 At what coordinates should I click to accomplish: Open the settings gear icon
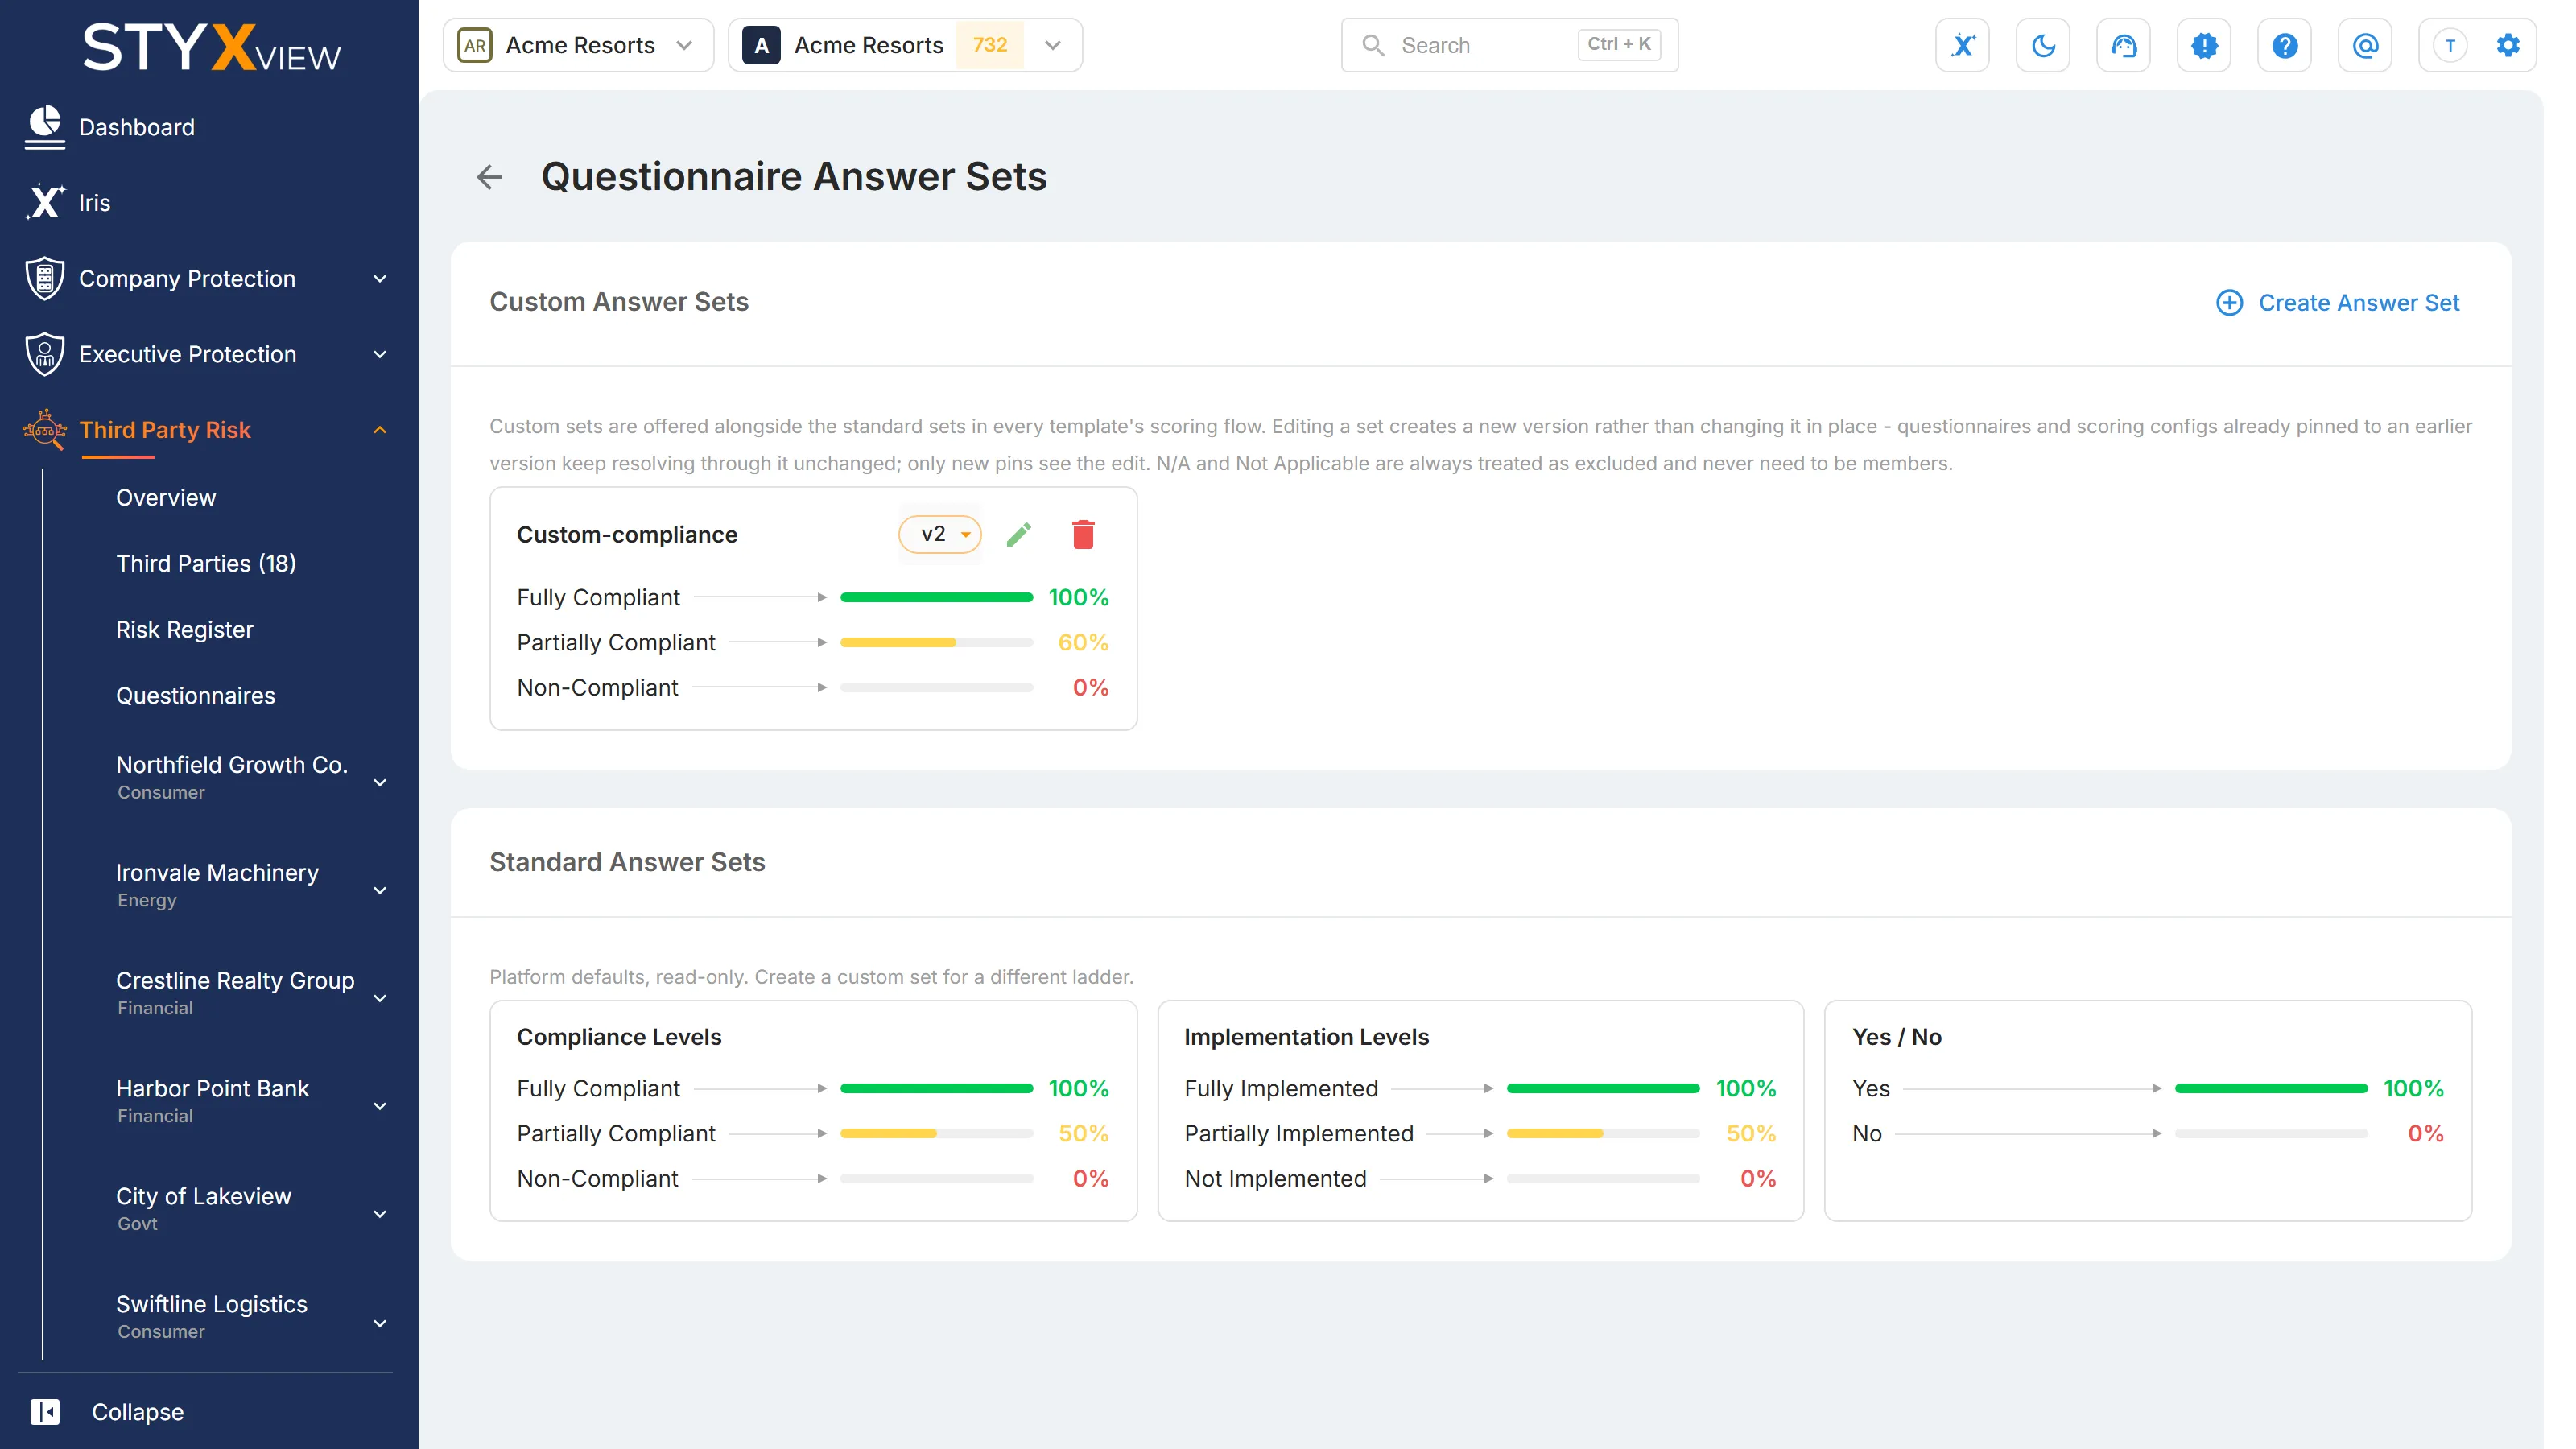pyautogui.click(x=2508, y=45)
